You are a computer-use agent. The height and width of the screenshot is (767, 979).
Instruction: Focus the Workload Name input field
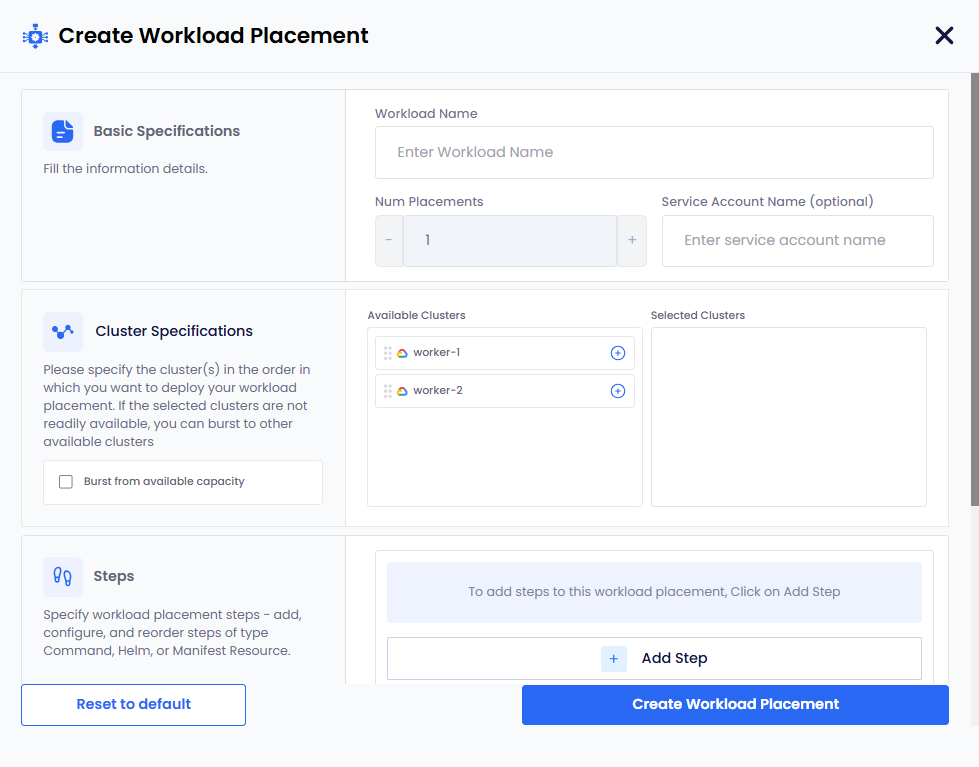(654, 152)
